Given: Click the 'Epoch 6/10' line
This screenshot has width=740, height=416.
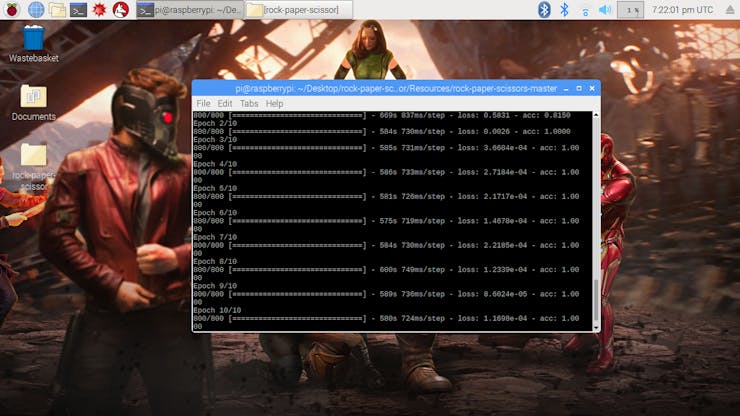Looking at the screenshot, I should [215, 213].
